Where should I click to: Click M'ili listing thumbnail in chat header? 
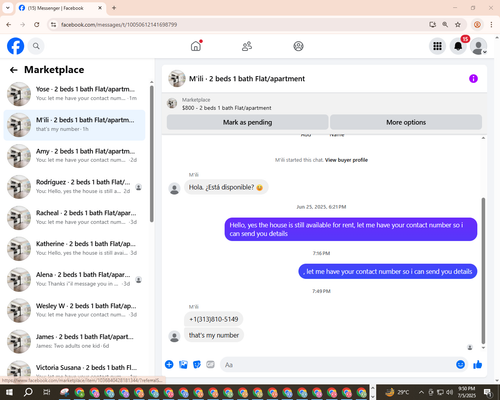tap(177, 79)
